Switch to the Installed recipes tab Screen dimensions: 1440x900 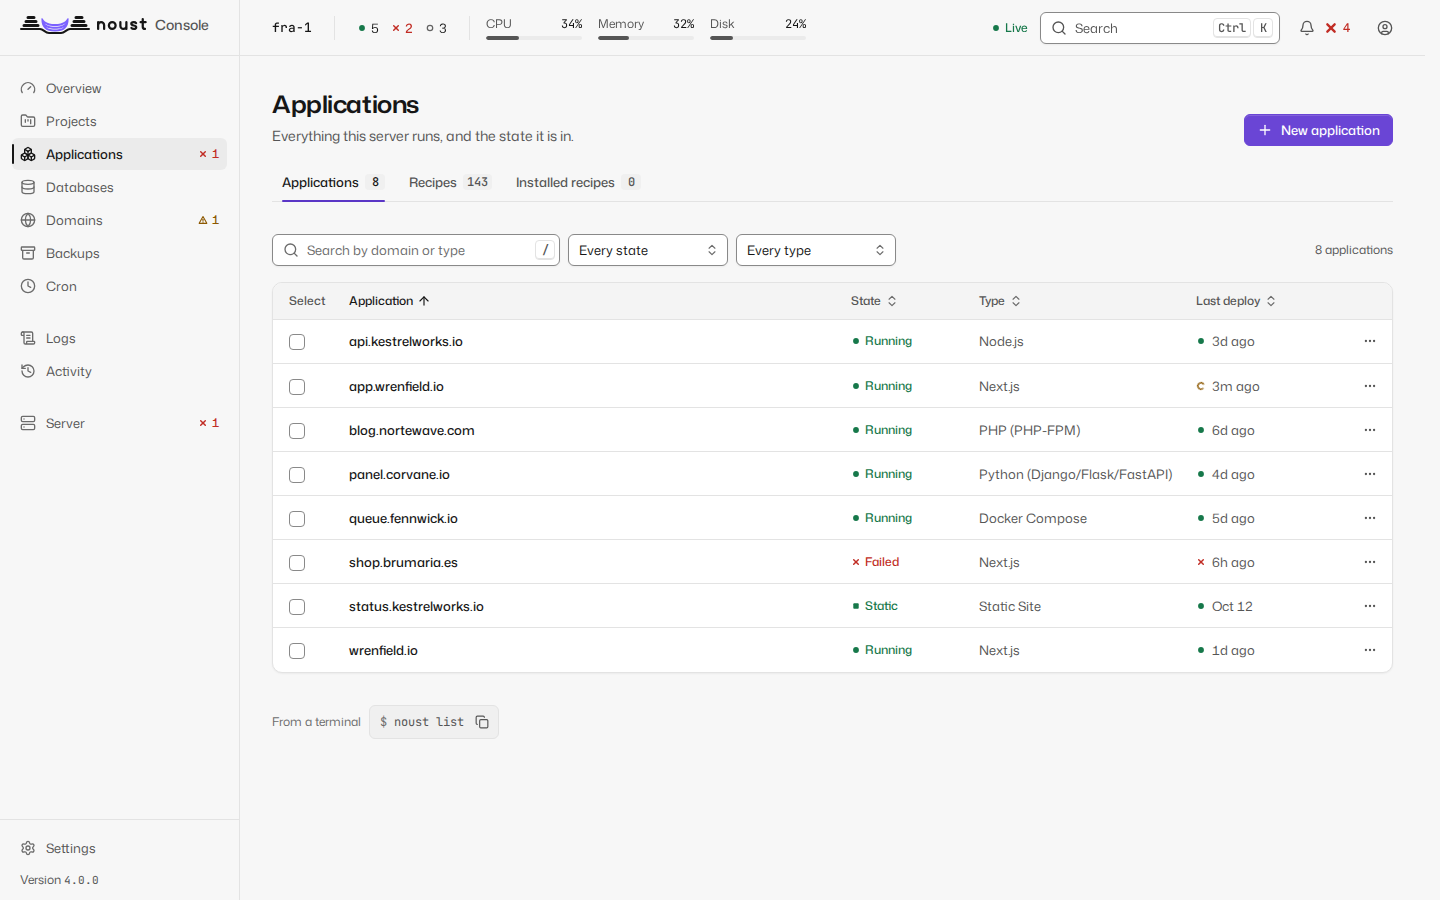(x=578, y=182)
